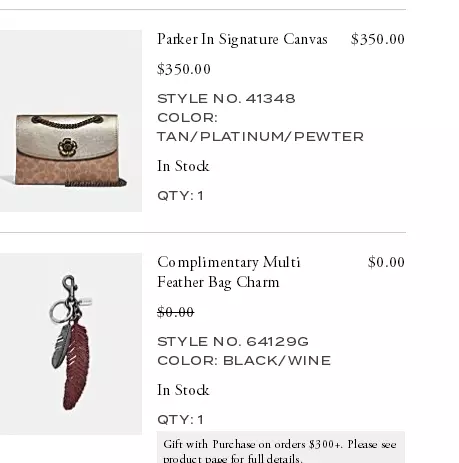The height and width of the screenshot is (463, 459).
Task: Click QTY: 1 on the feather charm
Action: tap(180, 420)
